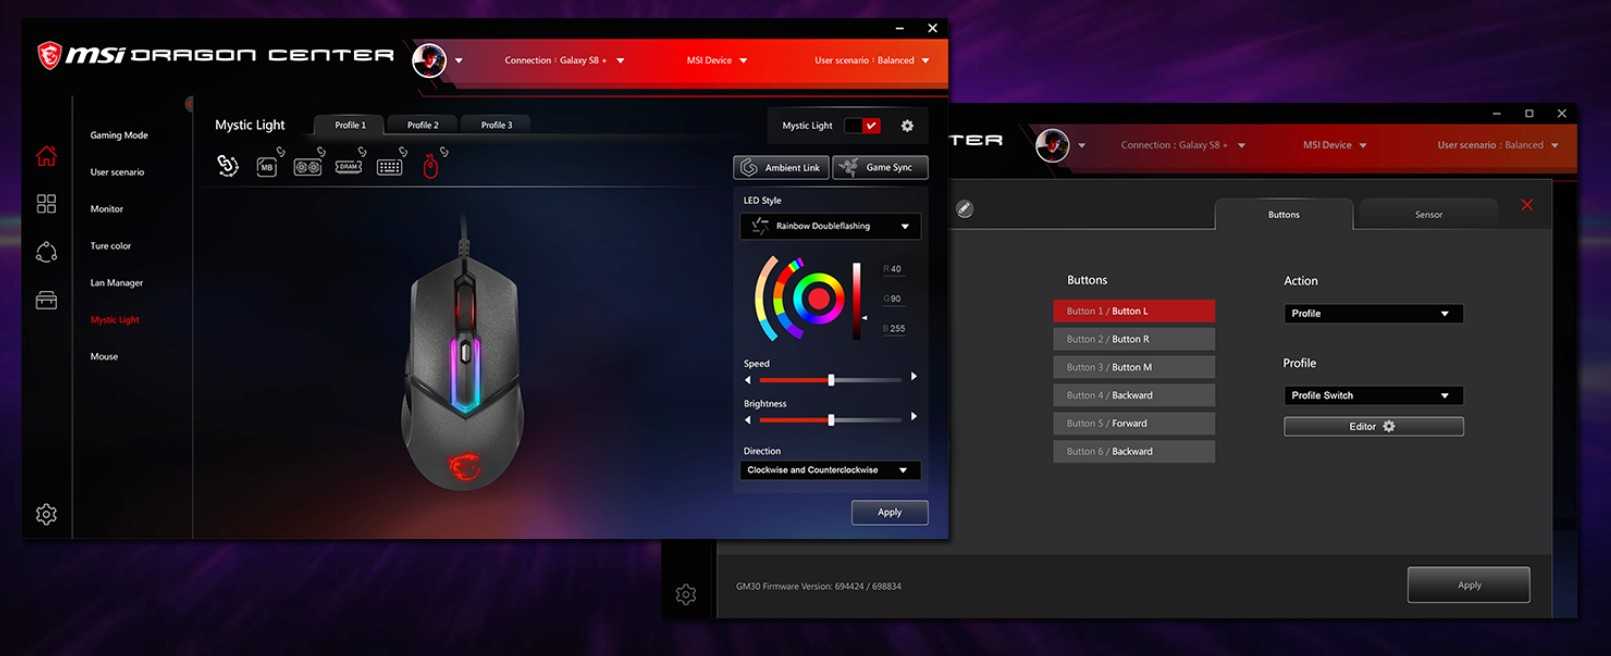Image resolution: width=1611 pixels, height=656 pixels.
Task: Click the Editor button
Action: 1372,427
